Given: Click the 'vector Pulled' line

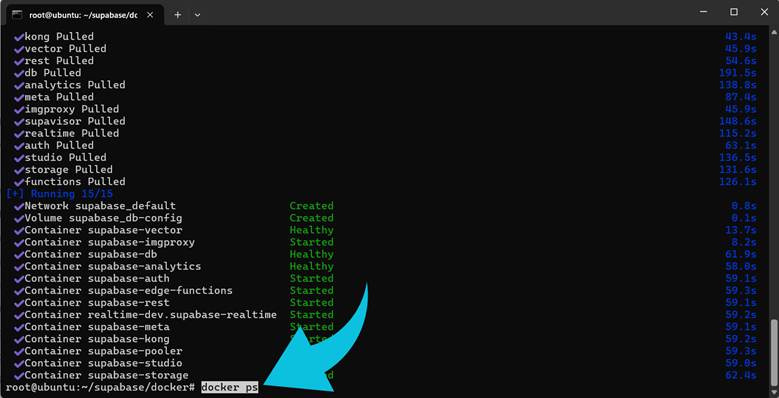Looking at the screenshot, I should (x=65, y=49).
